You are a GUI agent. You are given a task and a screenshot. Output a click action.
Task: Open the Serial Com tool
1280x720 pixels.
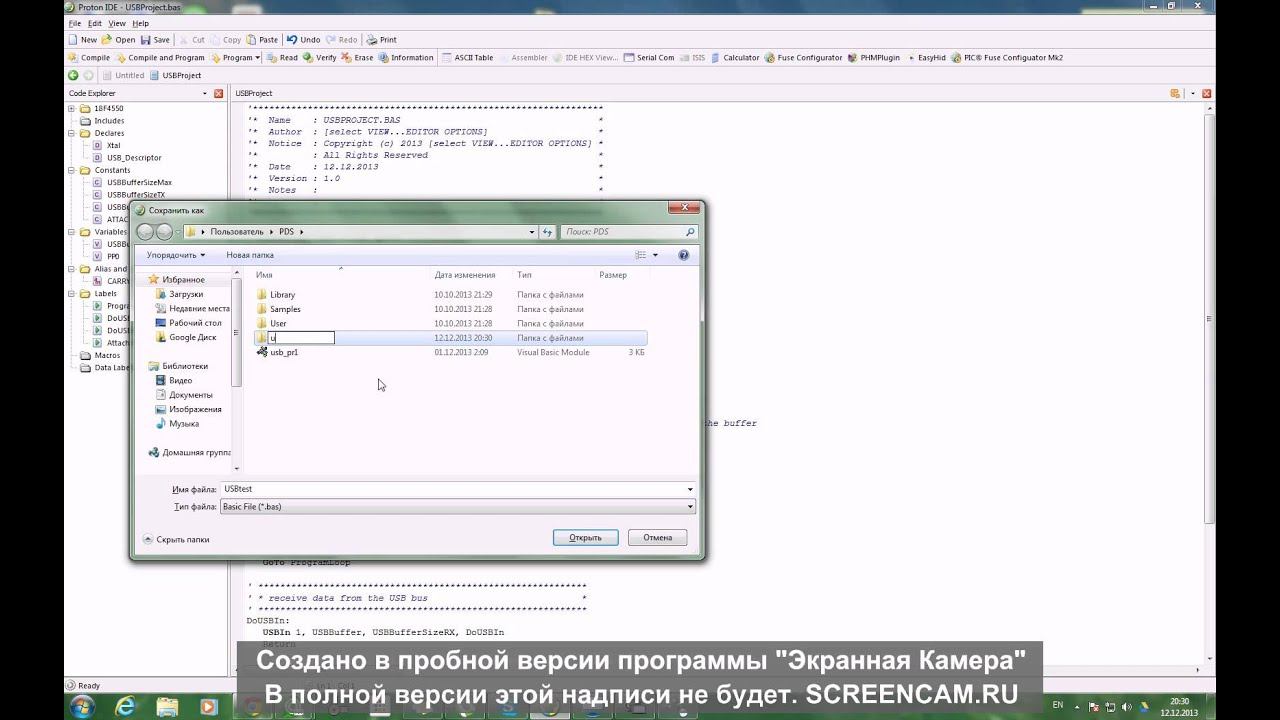pos(649,58)
